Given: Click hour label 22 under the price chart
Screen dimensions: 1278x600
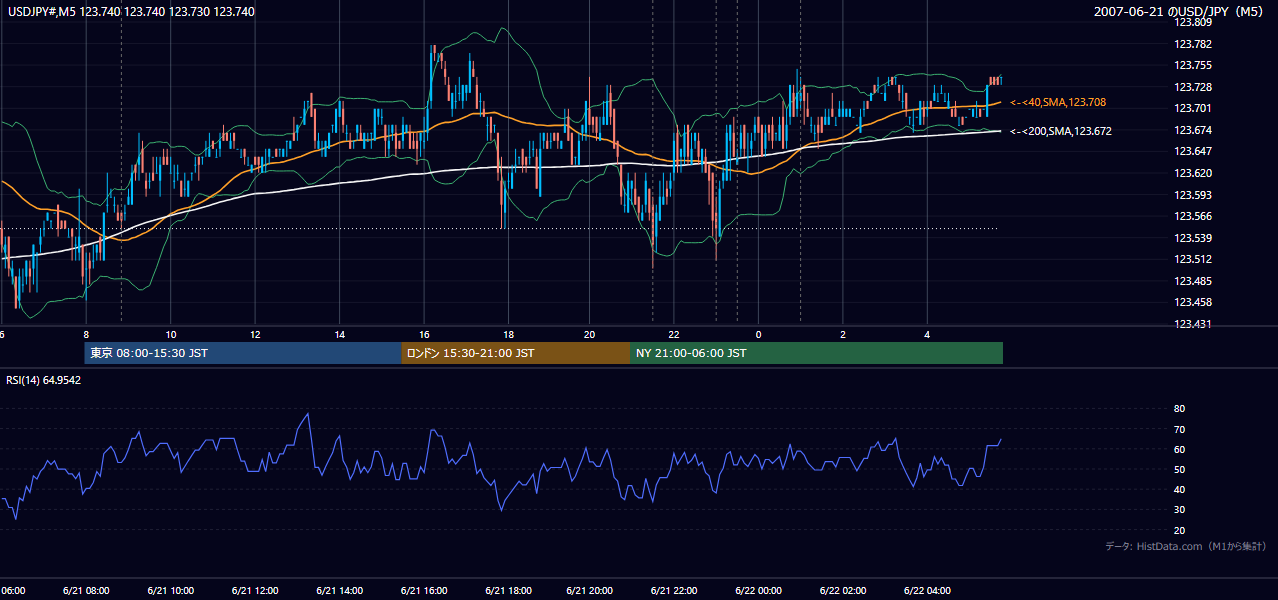Looking at the screenshot, I should pos(674,334).
